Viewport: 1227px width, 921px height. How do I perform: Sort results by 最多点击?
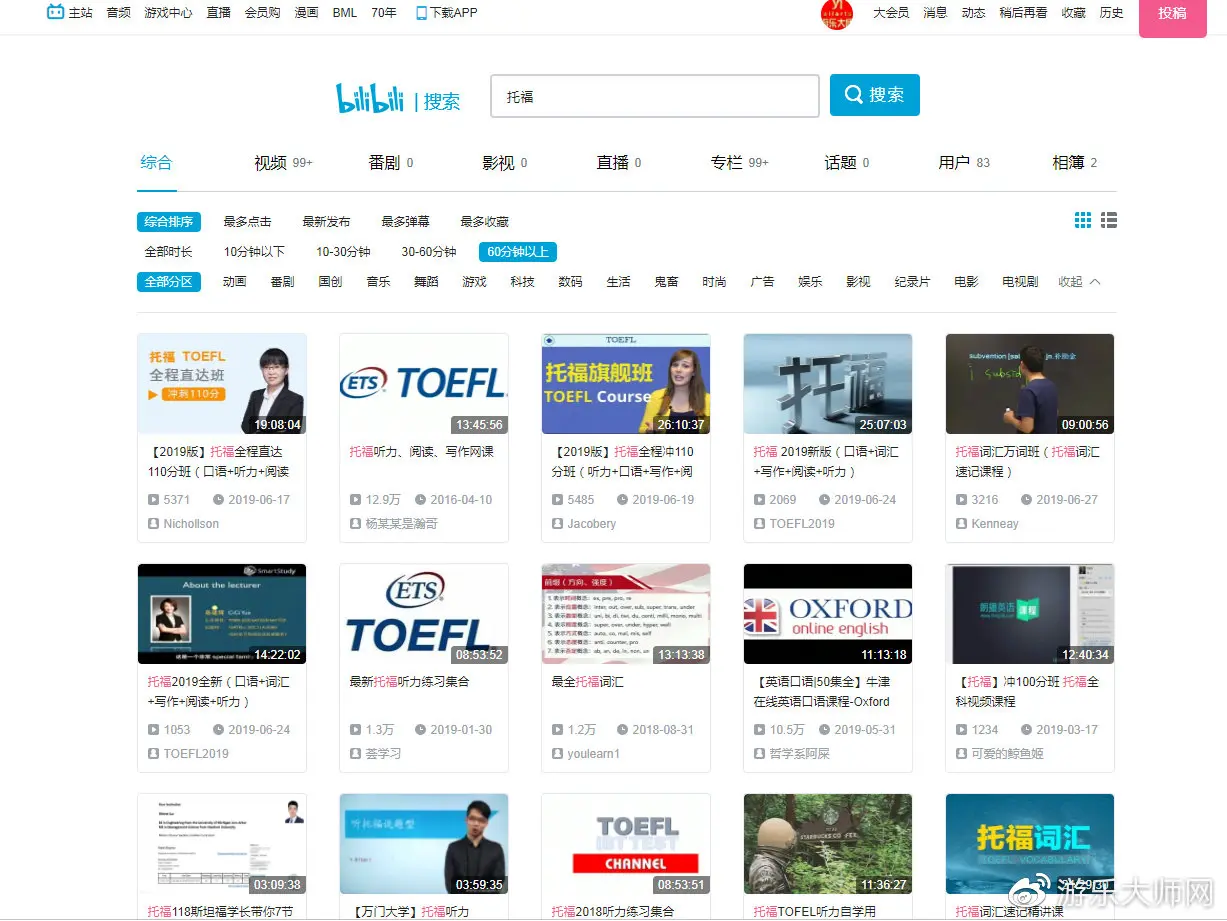point(247,222)
